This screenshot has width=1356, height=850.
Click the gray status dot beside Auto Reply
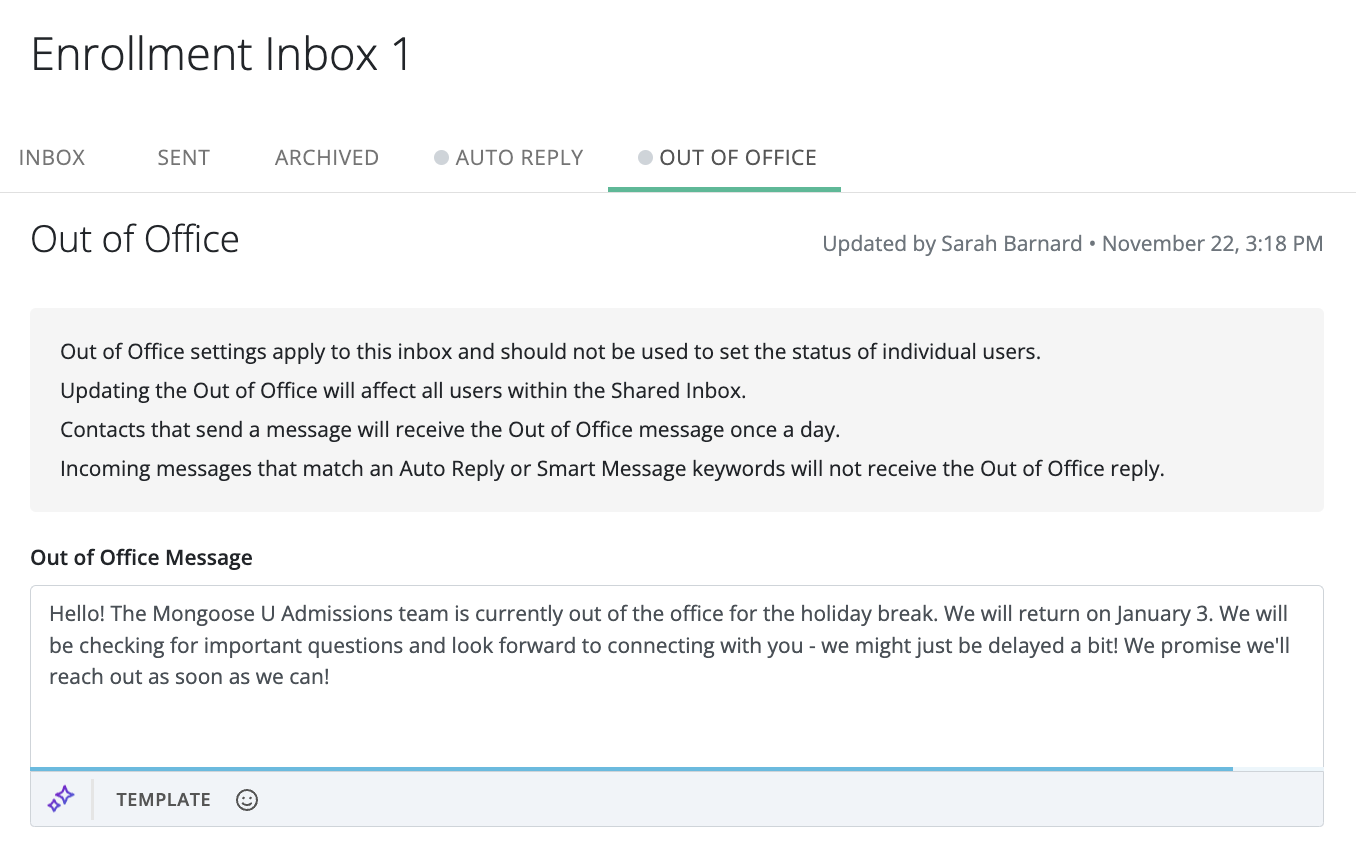(441, 158)
